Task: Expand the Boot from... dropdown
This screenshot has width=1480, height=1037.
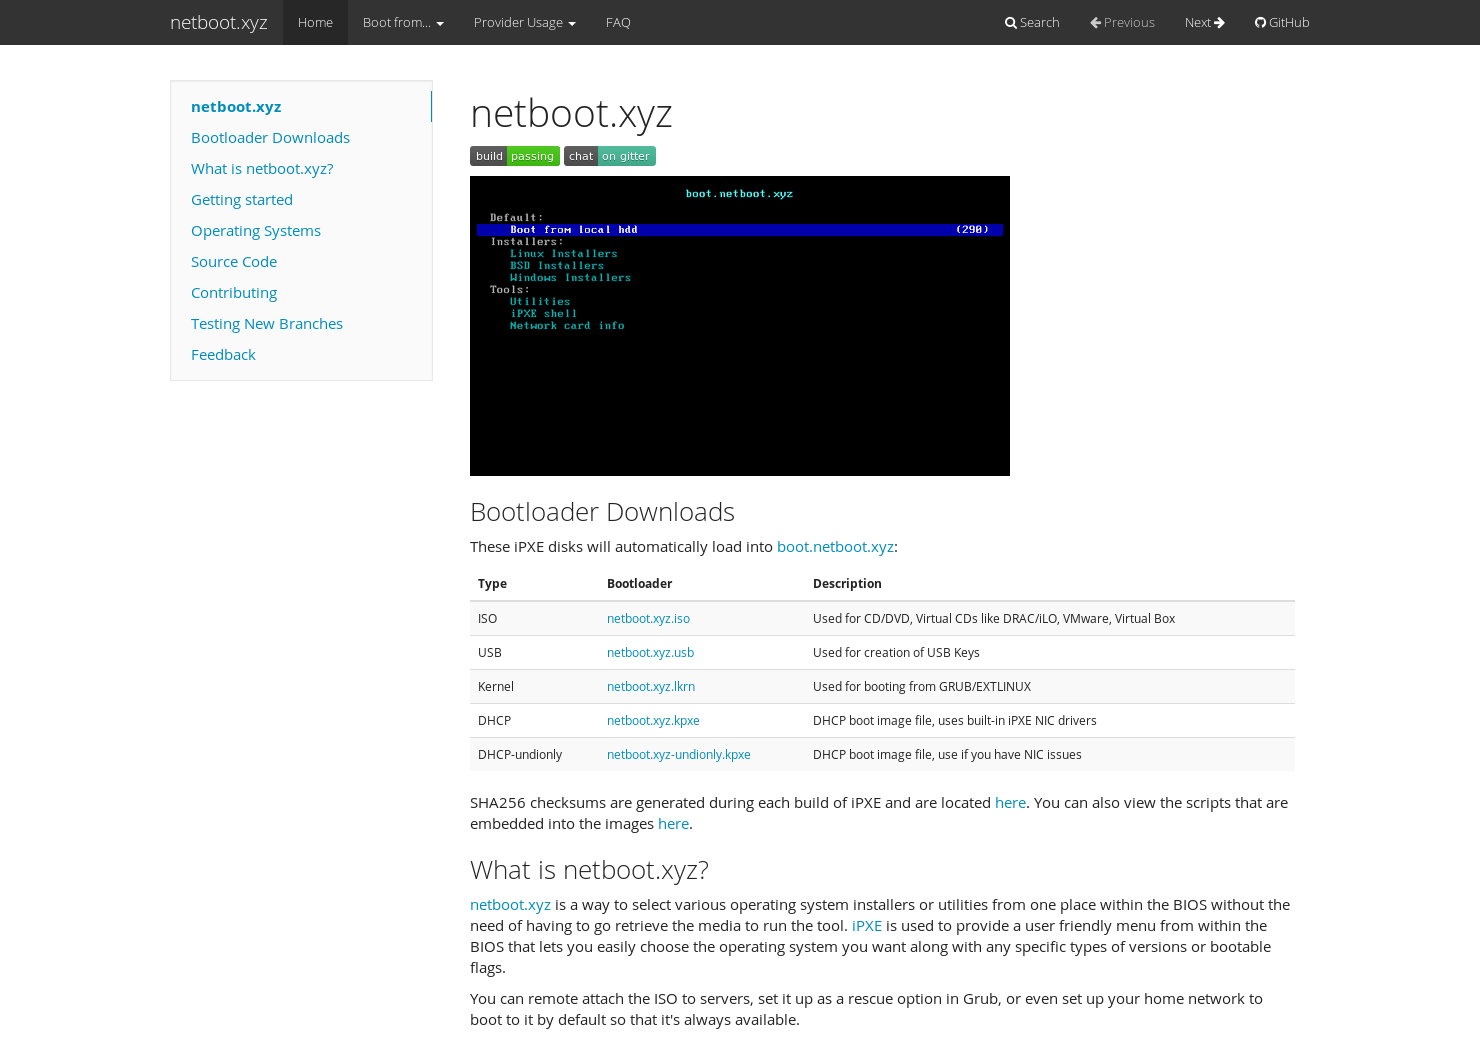Action: pos(397,22)
